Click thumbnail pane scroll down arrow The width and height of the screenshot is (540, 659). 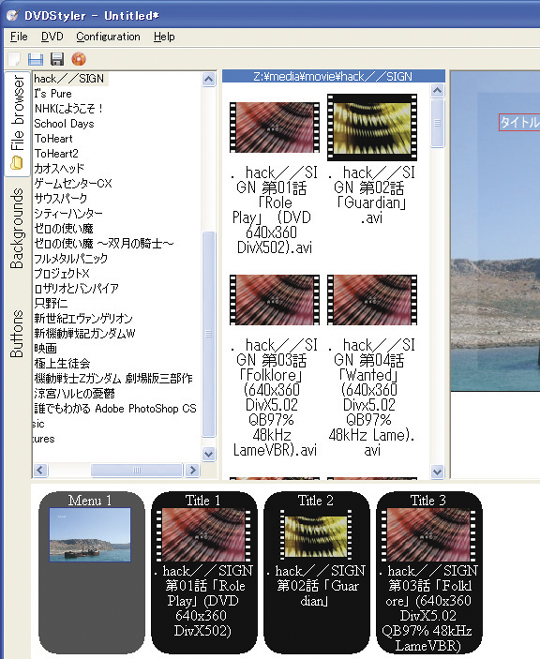coord(437,472)
